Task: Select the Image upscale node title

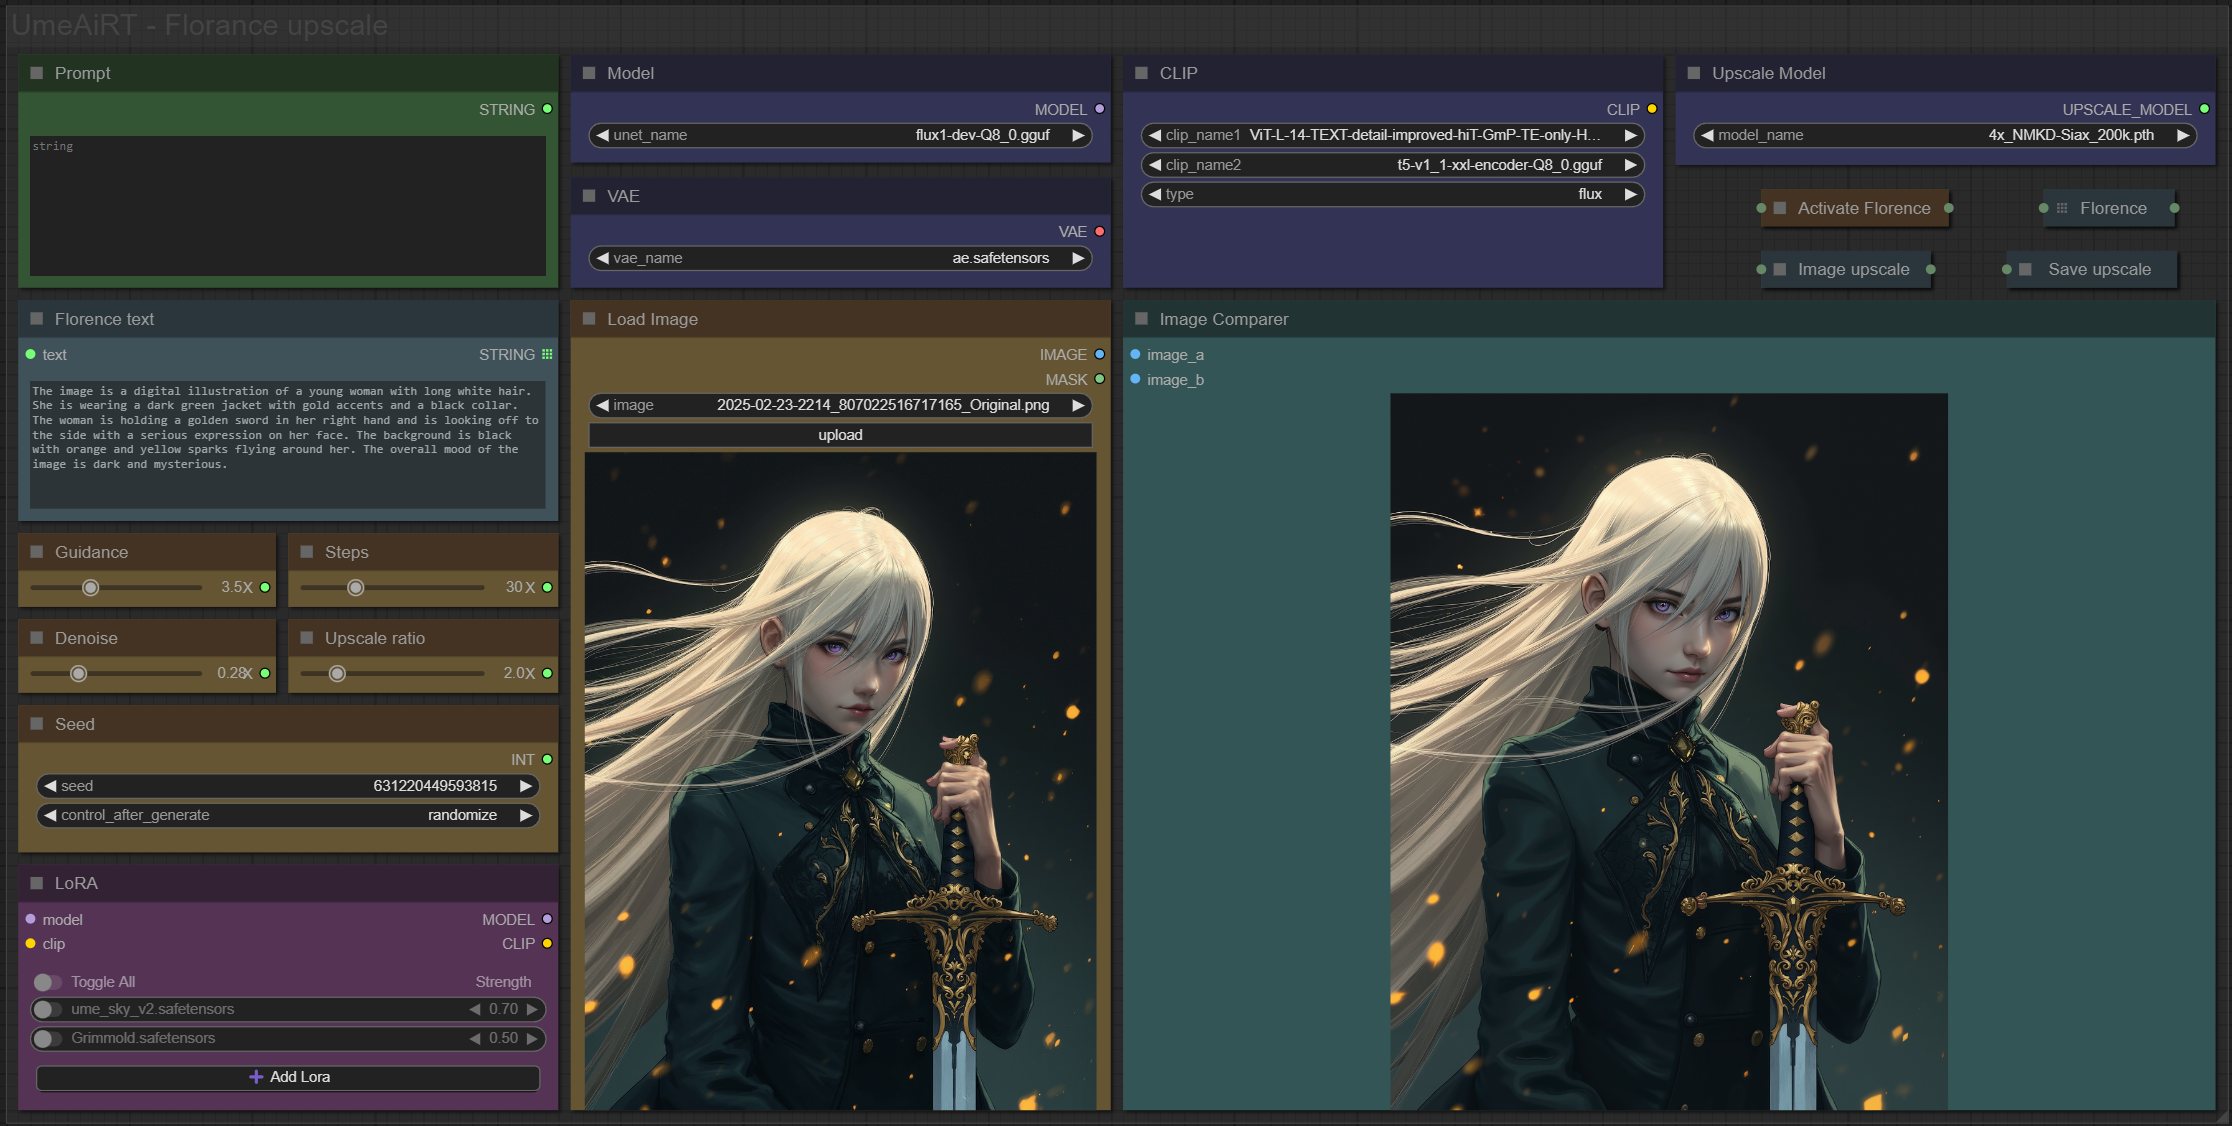Action: 1853,269
